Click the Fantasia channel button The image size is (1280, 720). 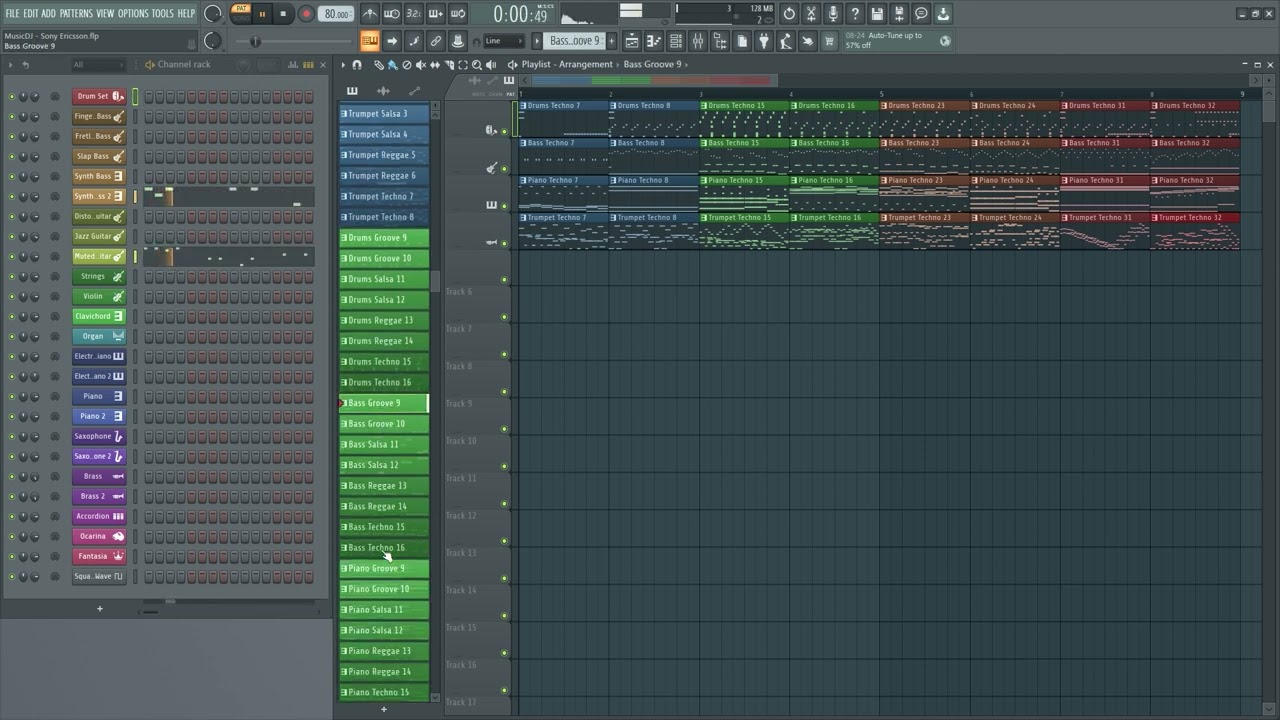[x=99, y=556]
